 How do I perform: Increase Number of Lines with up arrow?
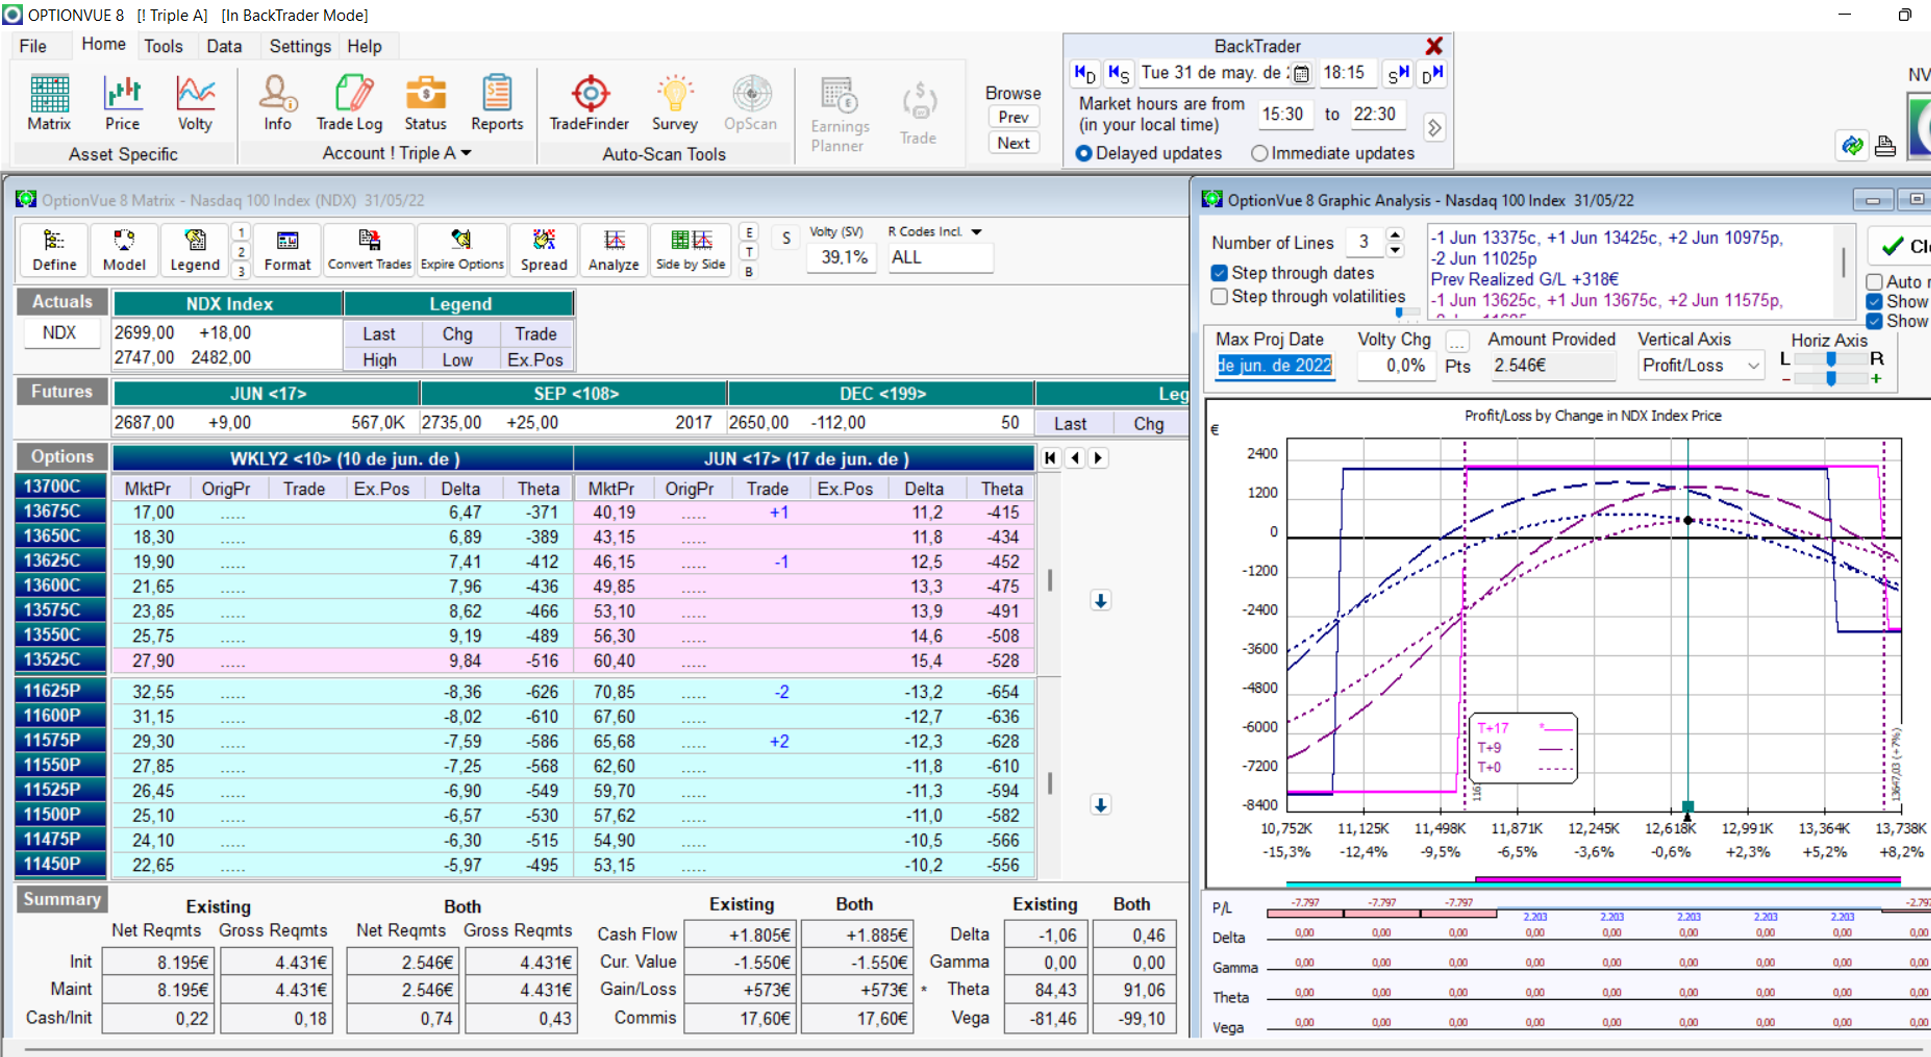pos(1395,235)
